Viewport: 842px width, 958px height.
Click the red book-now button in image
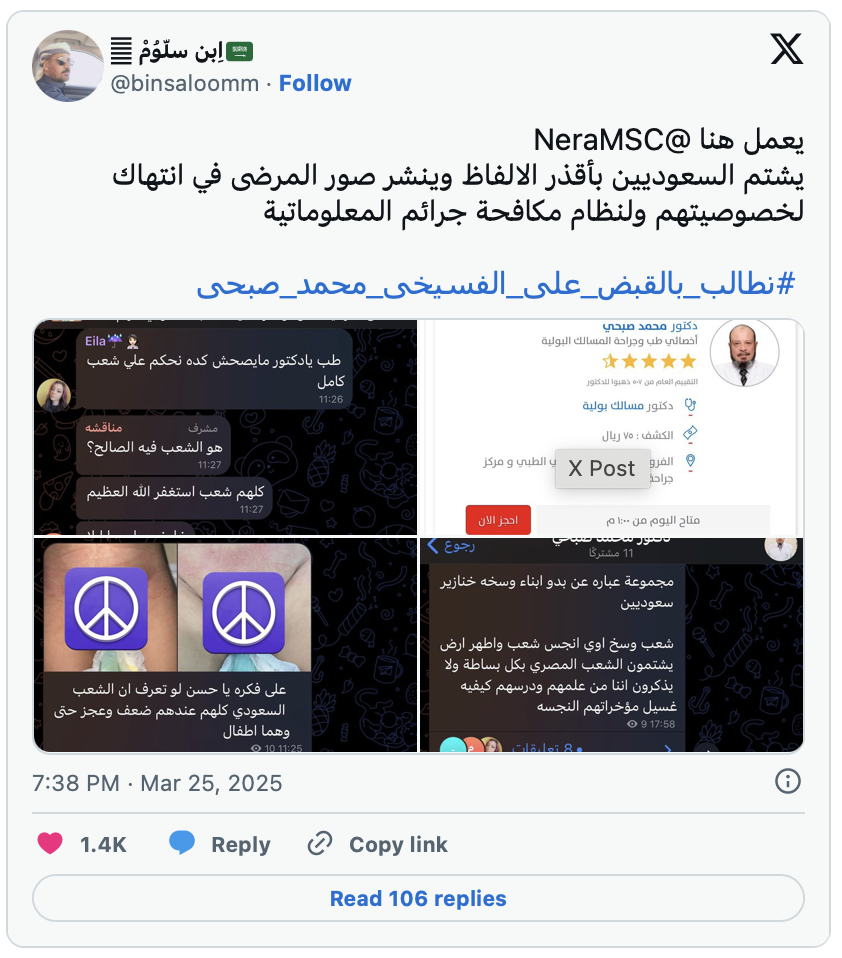[x=498, y=520]
